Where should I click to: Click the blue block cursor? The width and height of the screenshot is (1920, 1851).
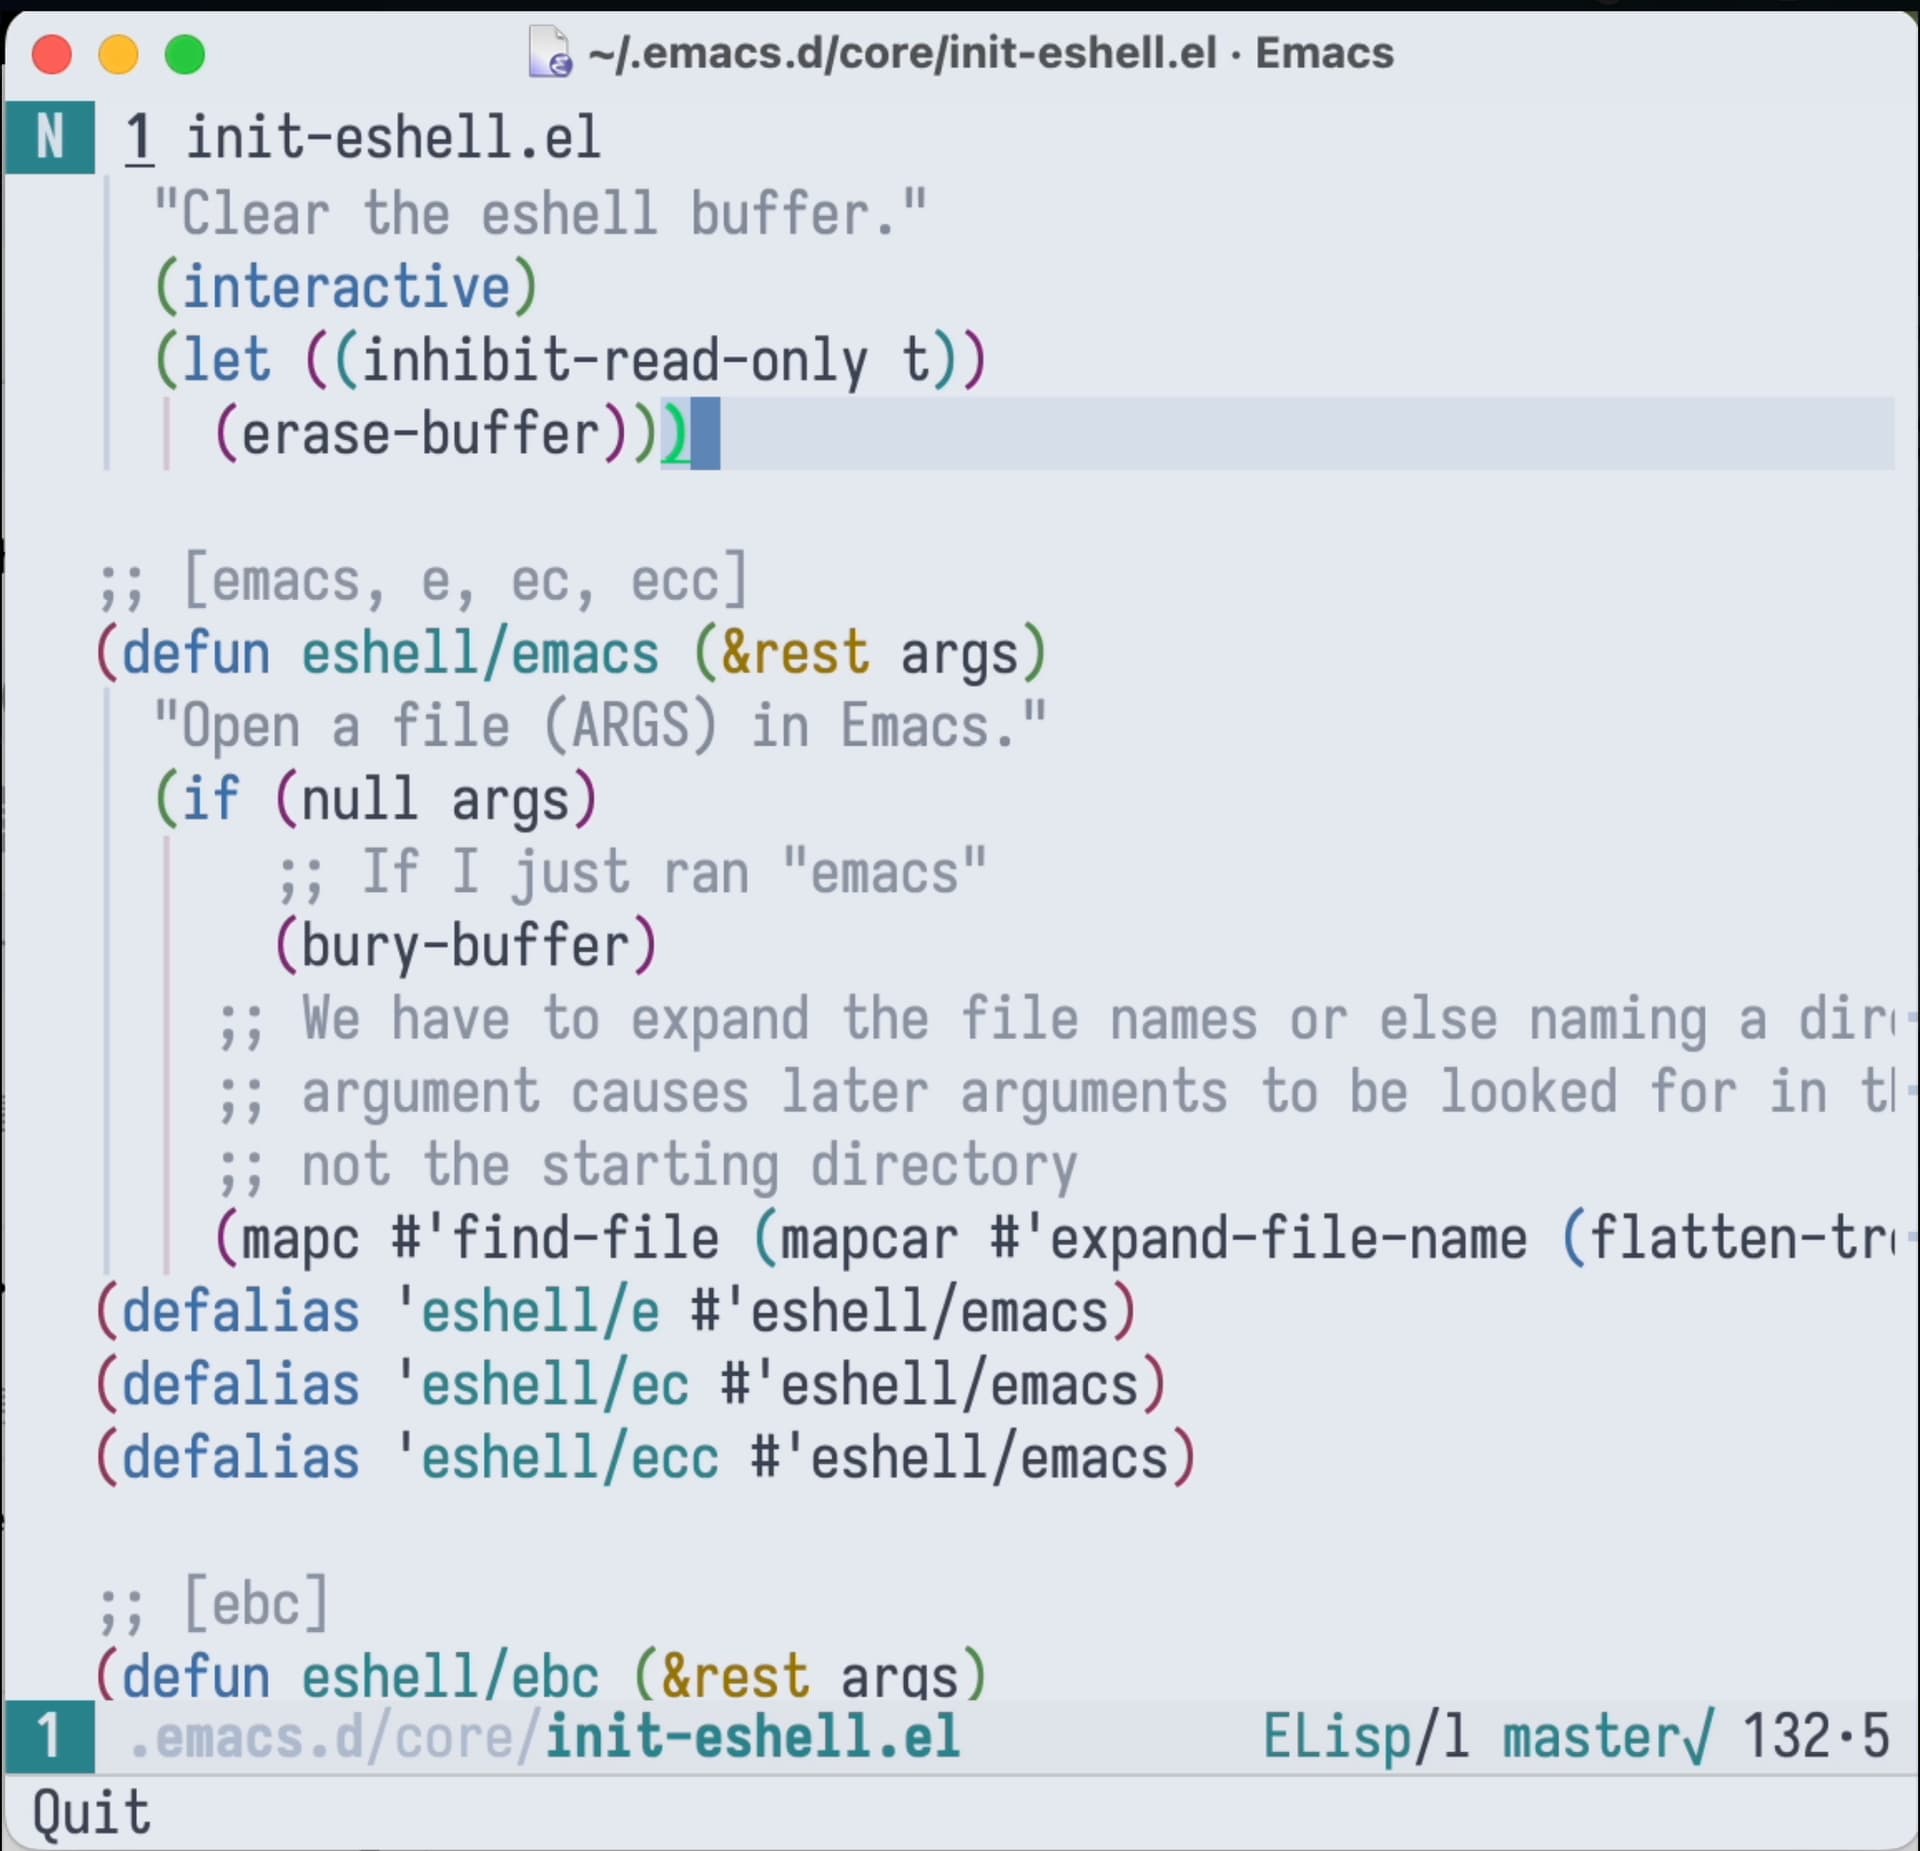705,434
